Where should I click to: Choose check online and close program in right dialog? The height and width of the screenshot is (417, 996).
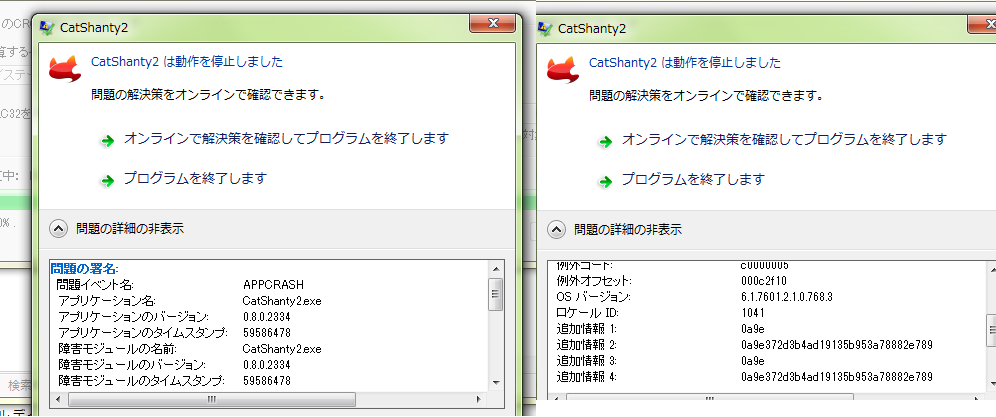click(x=784, y=139)
